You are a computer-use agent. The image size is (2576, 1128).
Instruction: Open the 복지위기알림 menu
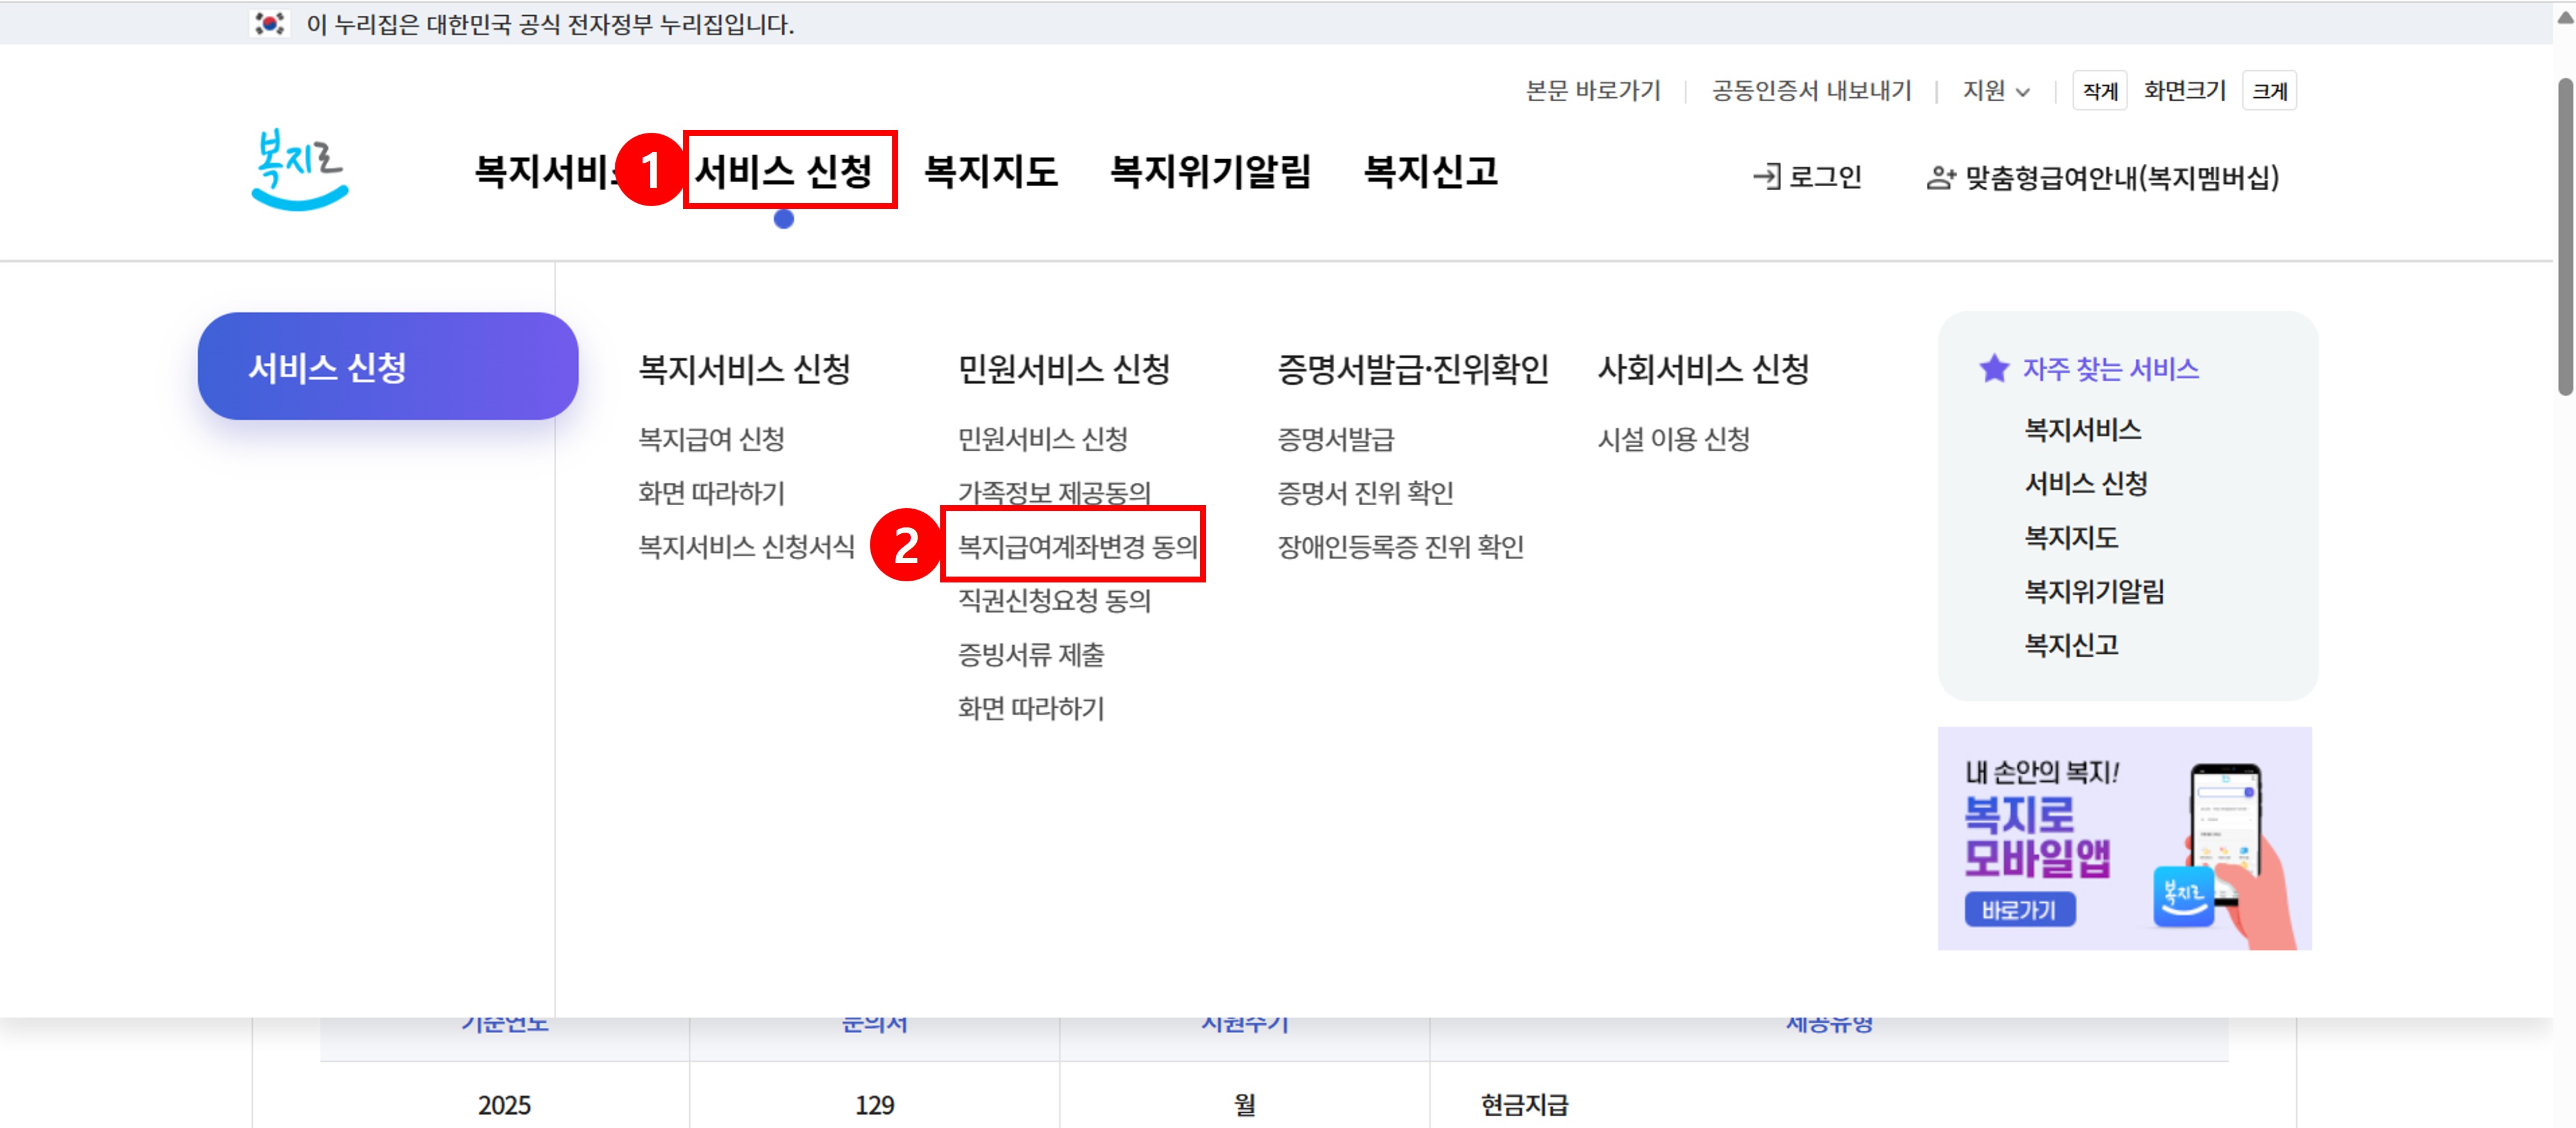pos(1210,171)
